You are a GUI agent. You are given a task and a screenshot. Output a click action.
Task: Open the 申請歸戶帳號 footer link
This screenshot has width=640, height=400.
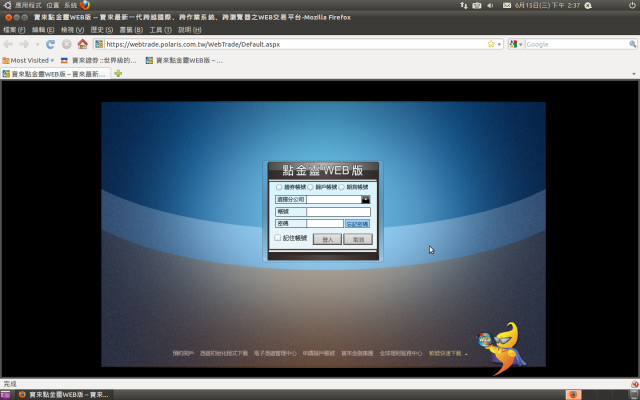(319, 353)
